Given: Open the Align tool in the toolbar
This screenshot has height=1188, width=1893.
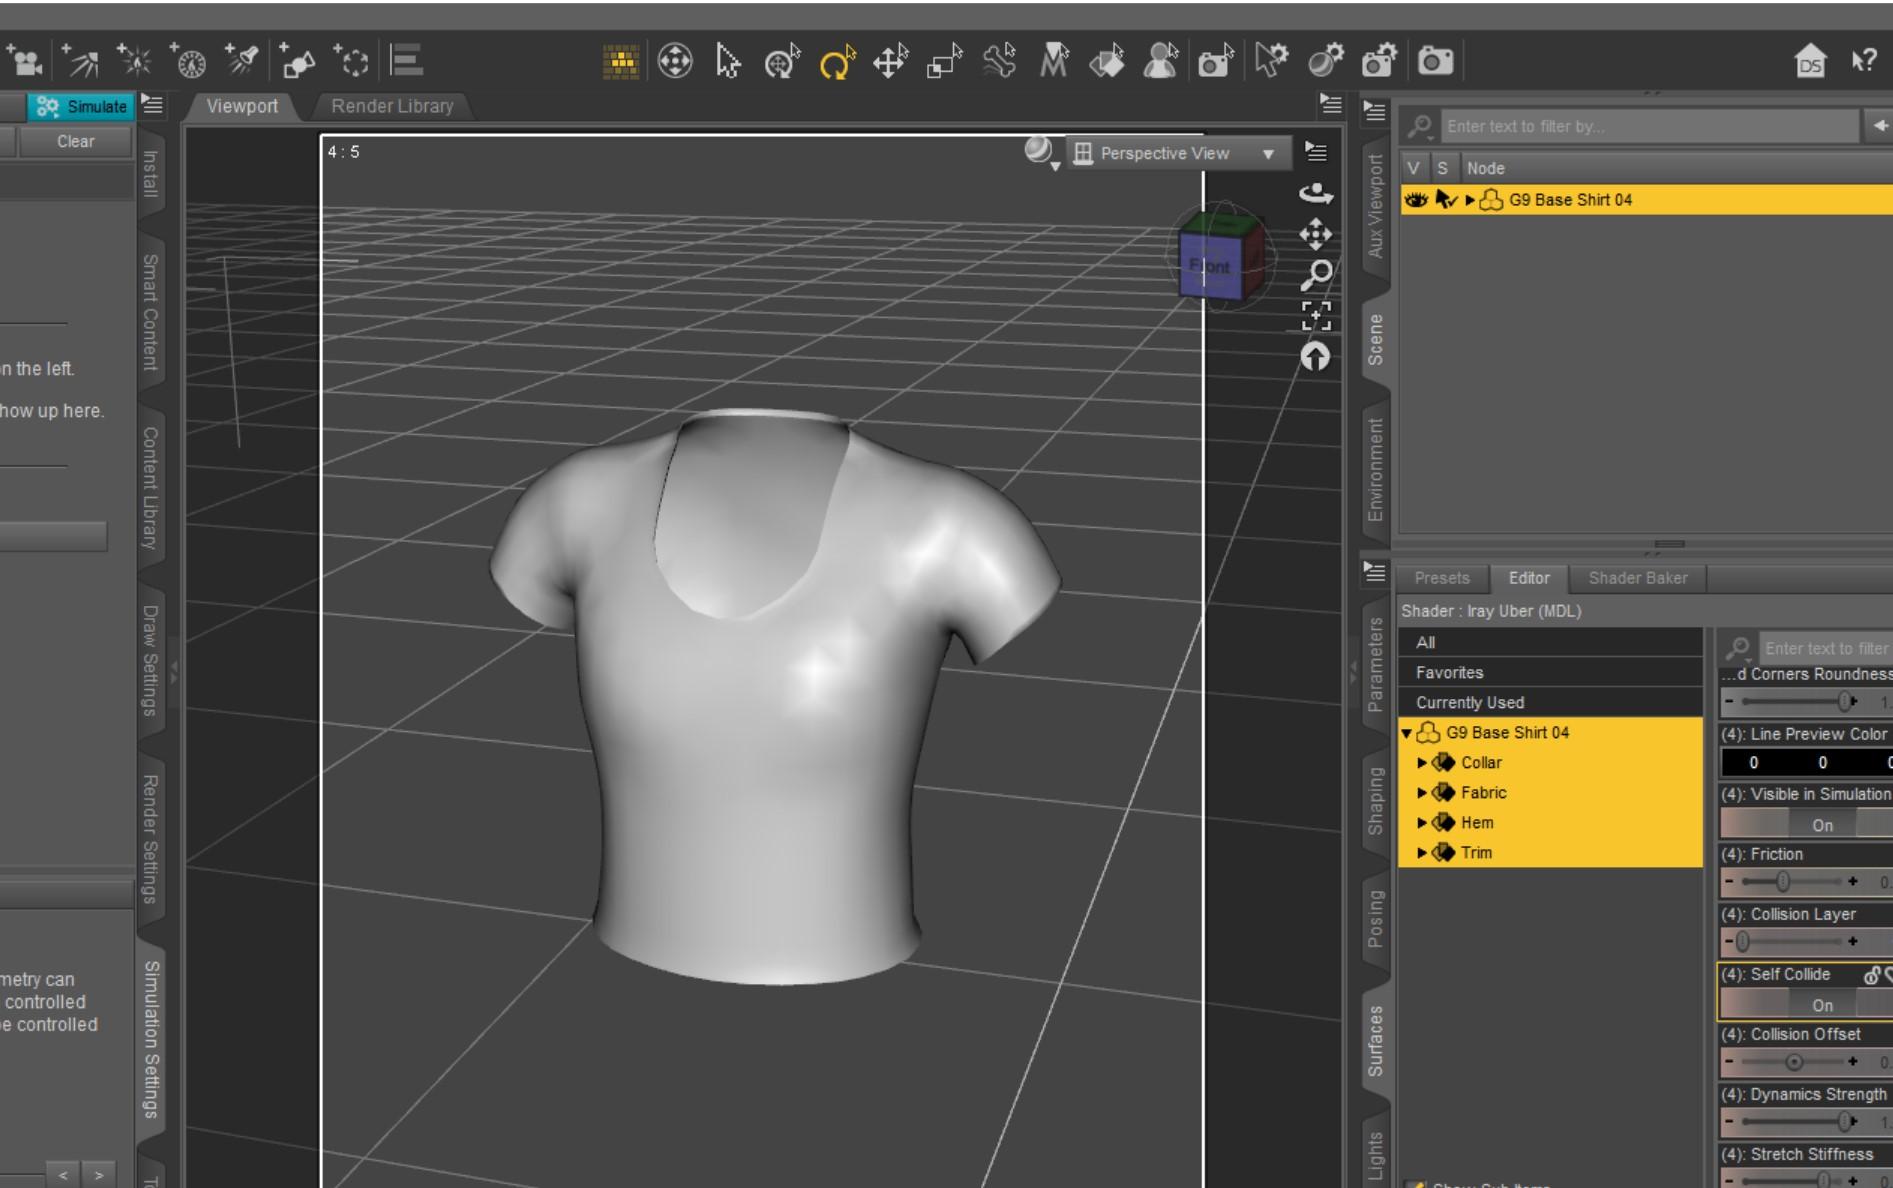Looking at the screenshot, I should click(x=406, y=61).
